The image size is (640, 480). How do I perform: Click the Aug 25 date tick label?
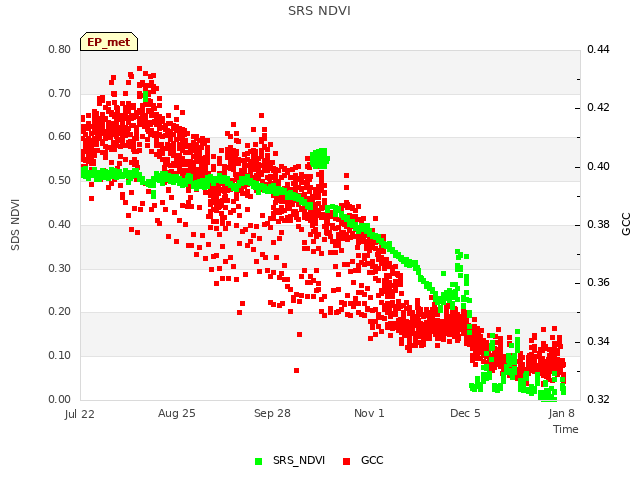point(177,413)
